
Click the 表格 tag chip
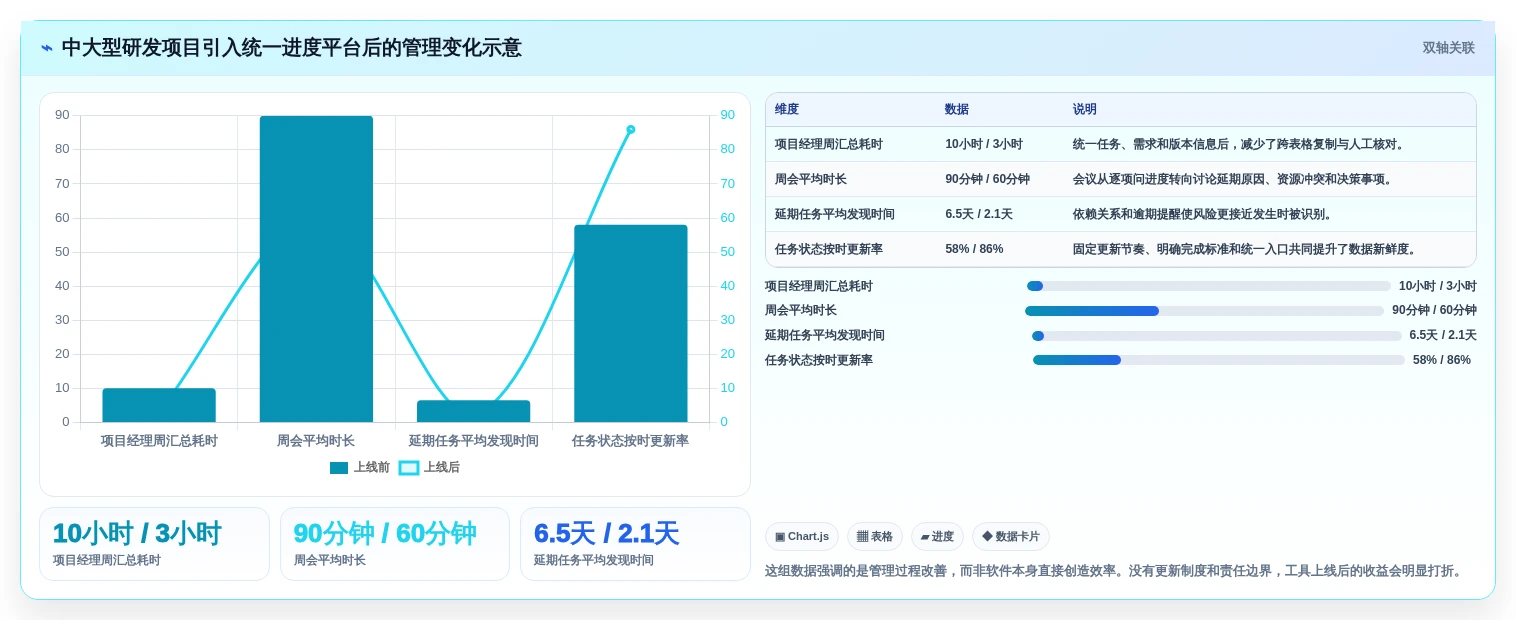[875, 536]
